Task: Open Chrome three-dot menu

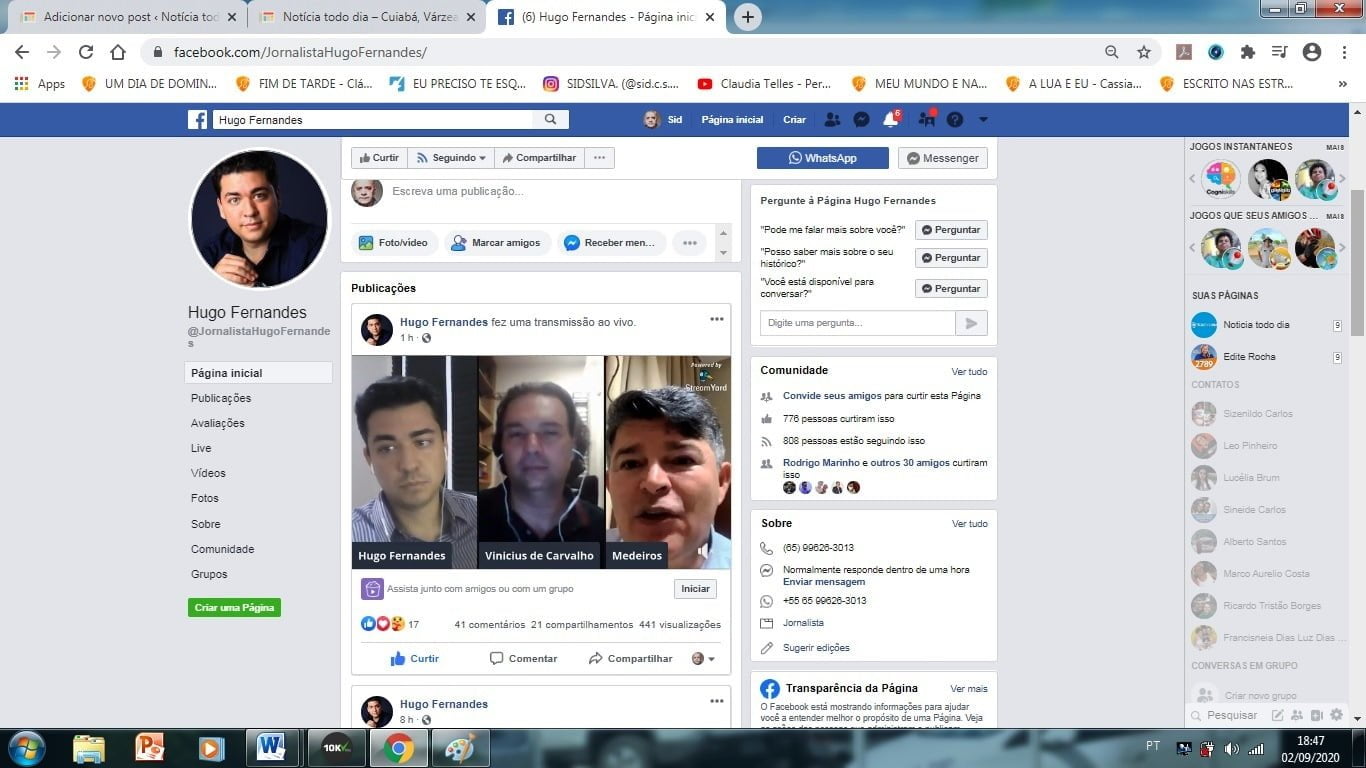Action: [x=1344, y=52]
